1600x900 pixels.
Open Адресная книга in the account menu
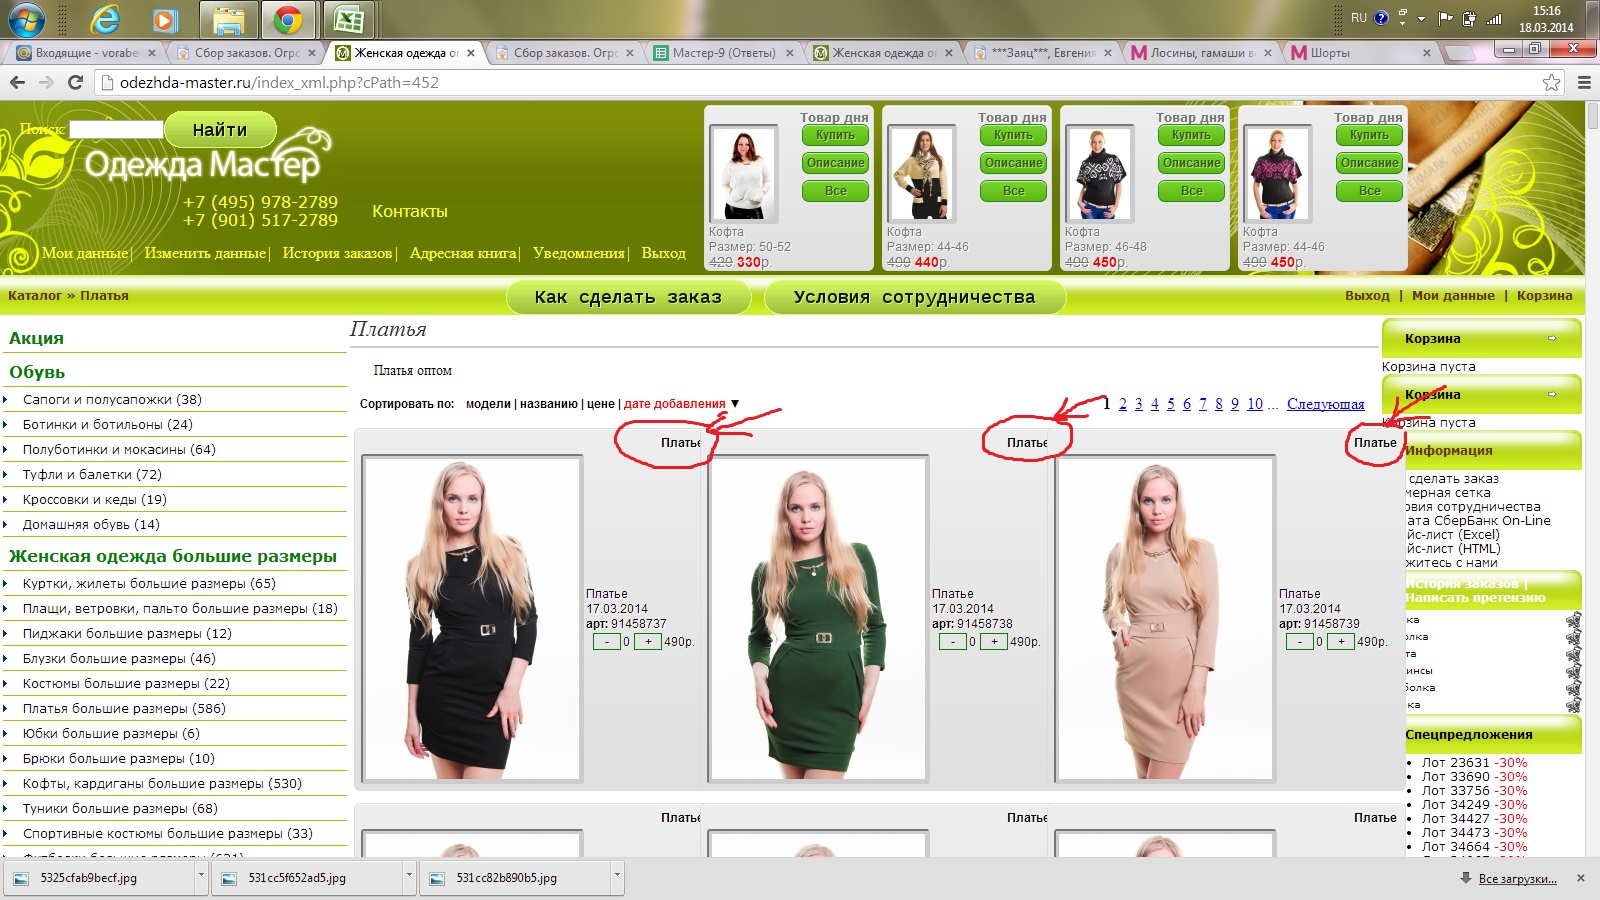tap(463, 253)
